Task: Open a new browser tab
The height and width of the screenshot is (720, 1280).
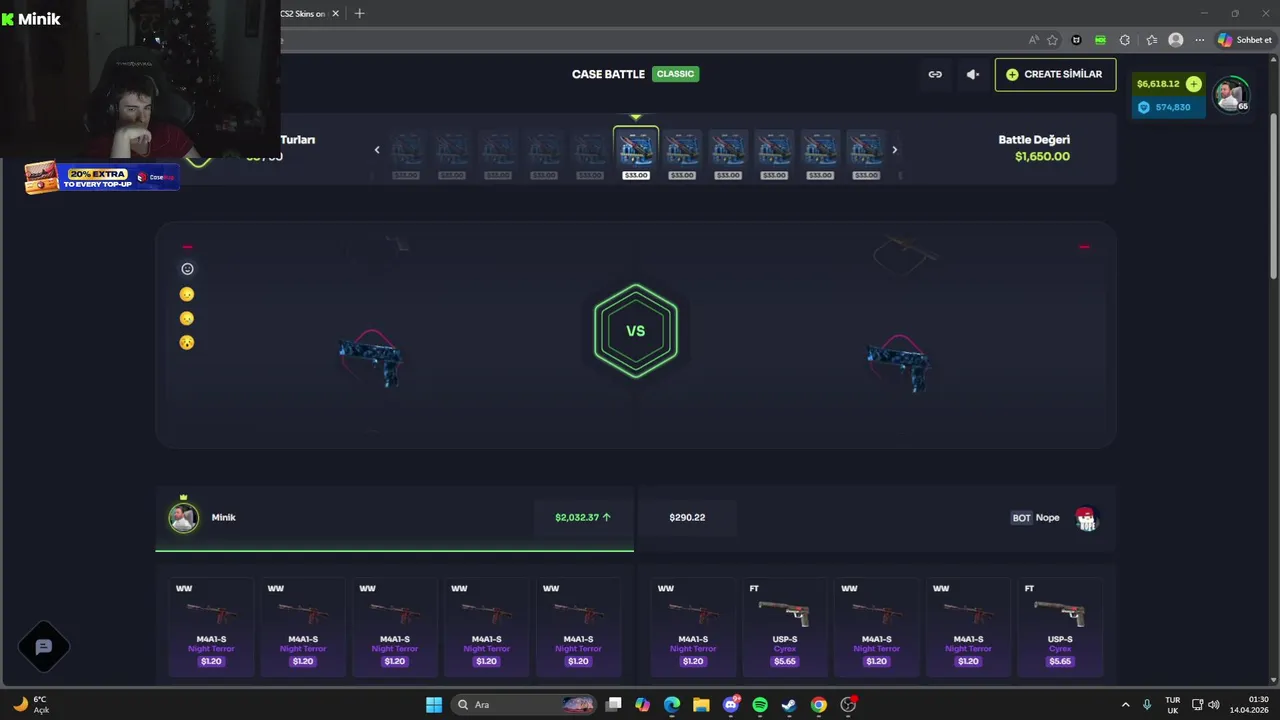Action: pos(359,13)
